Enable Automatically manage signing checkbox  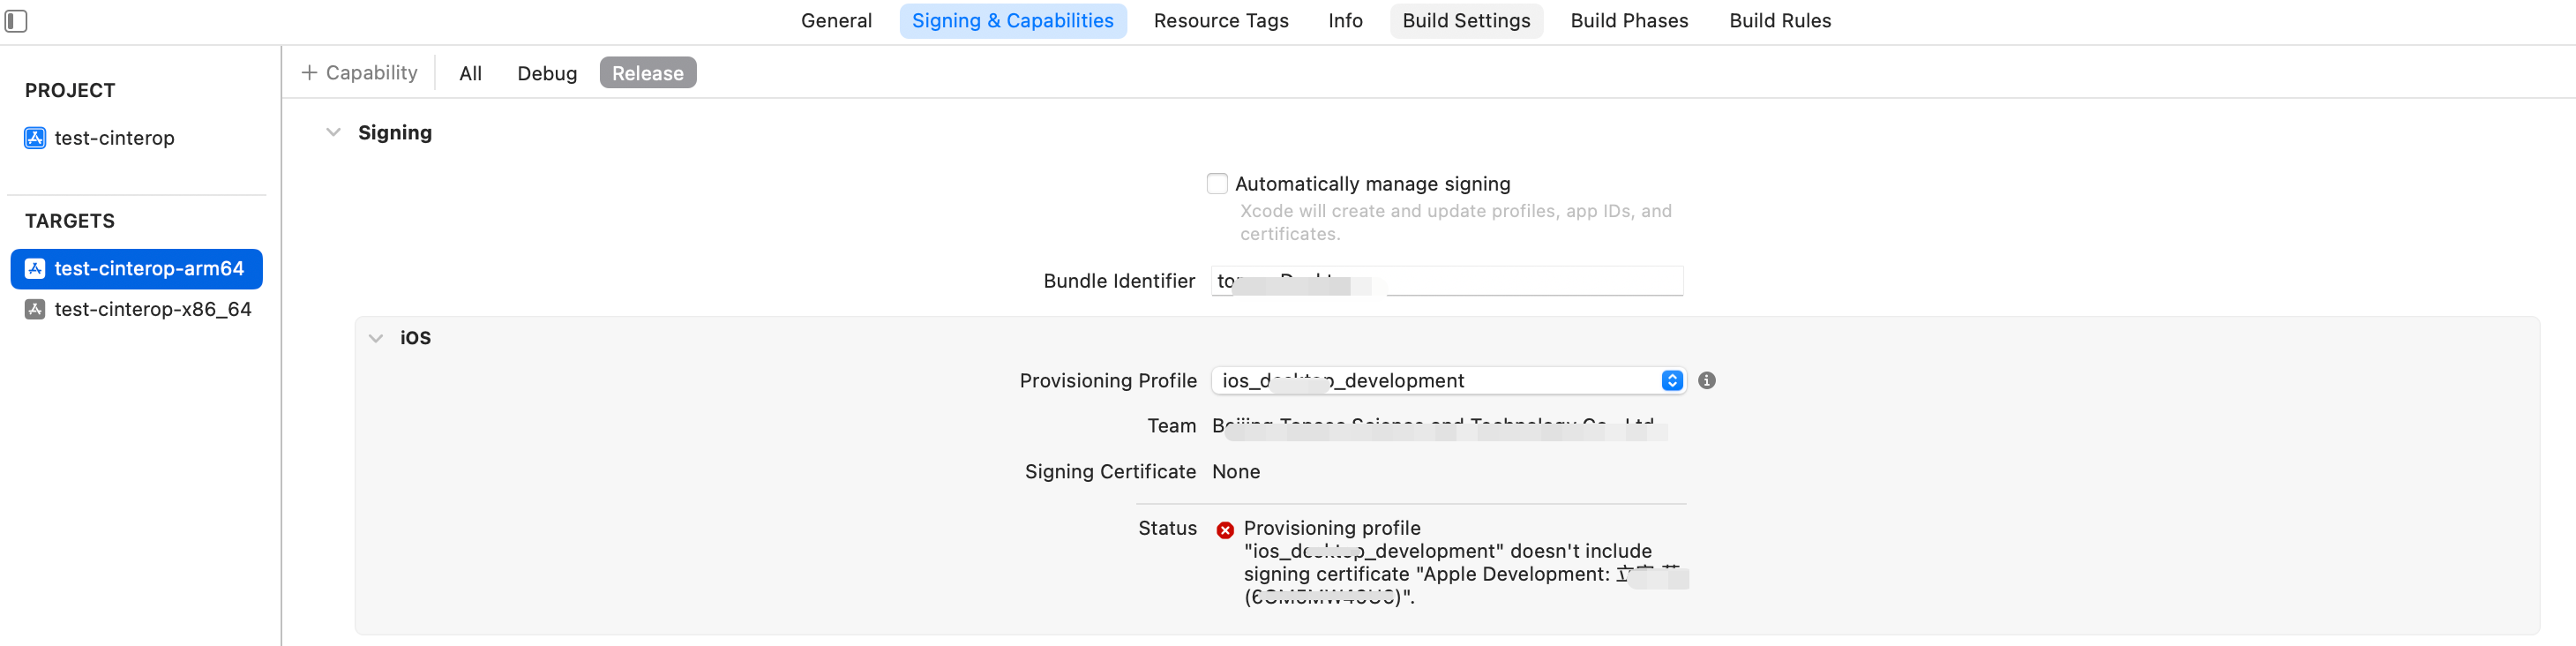tap(1217, 184)
